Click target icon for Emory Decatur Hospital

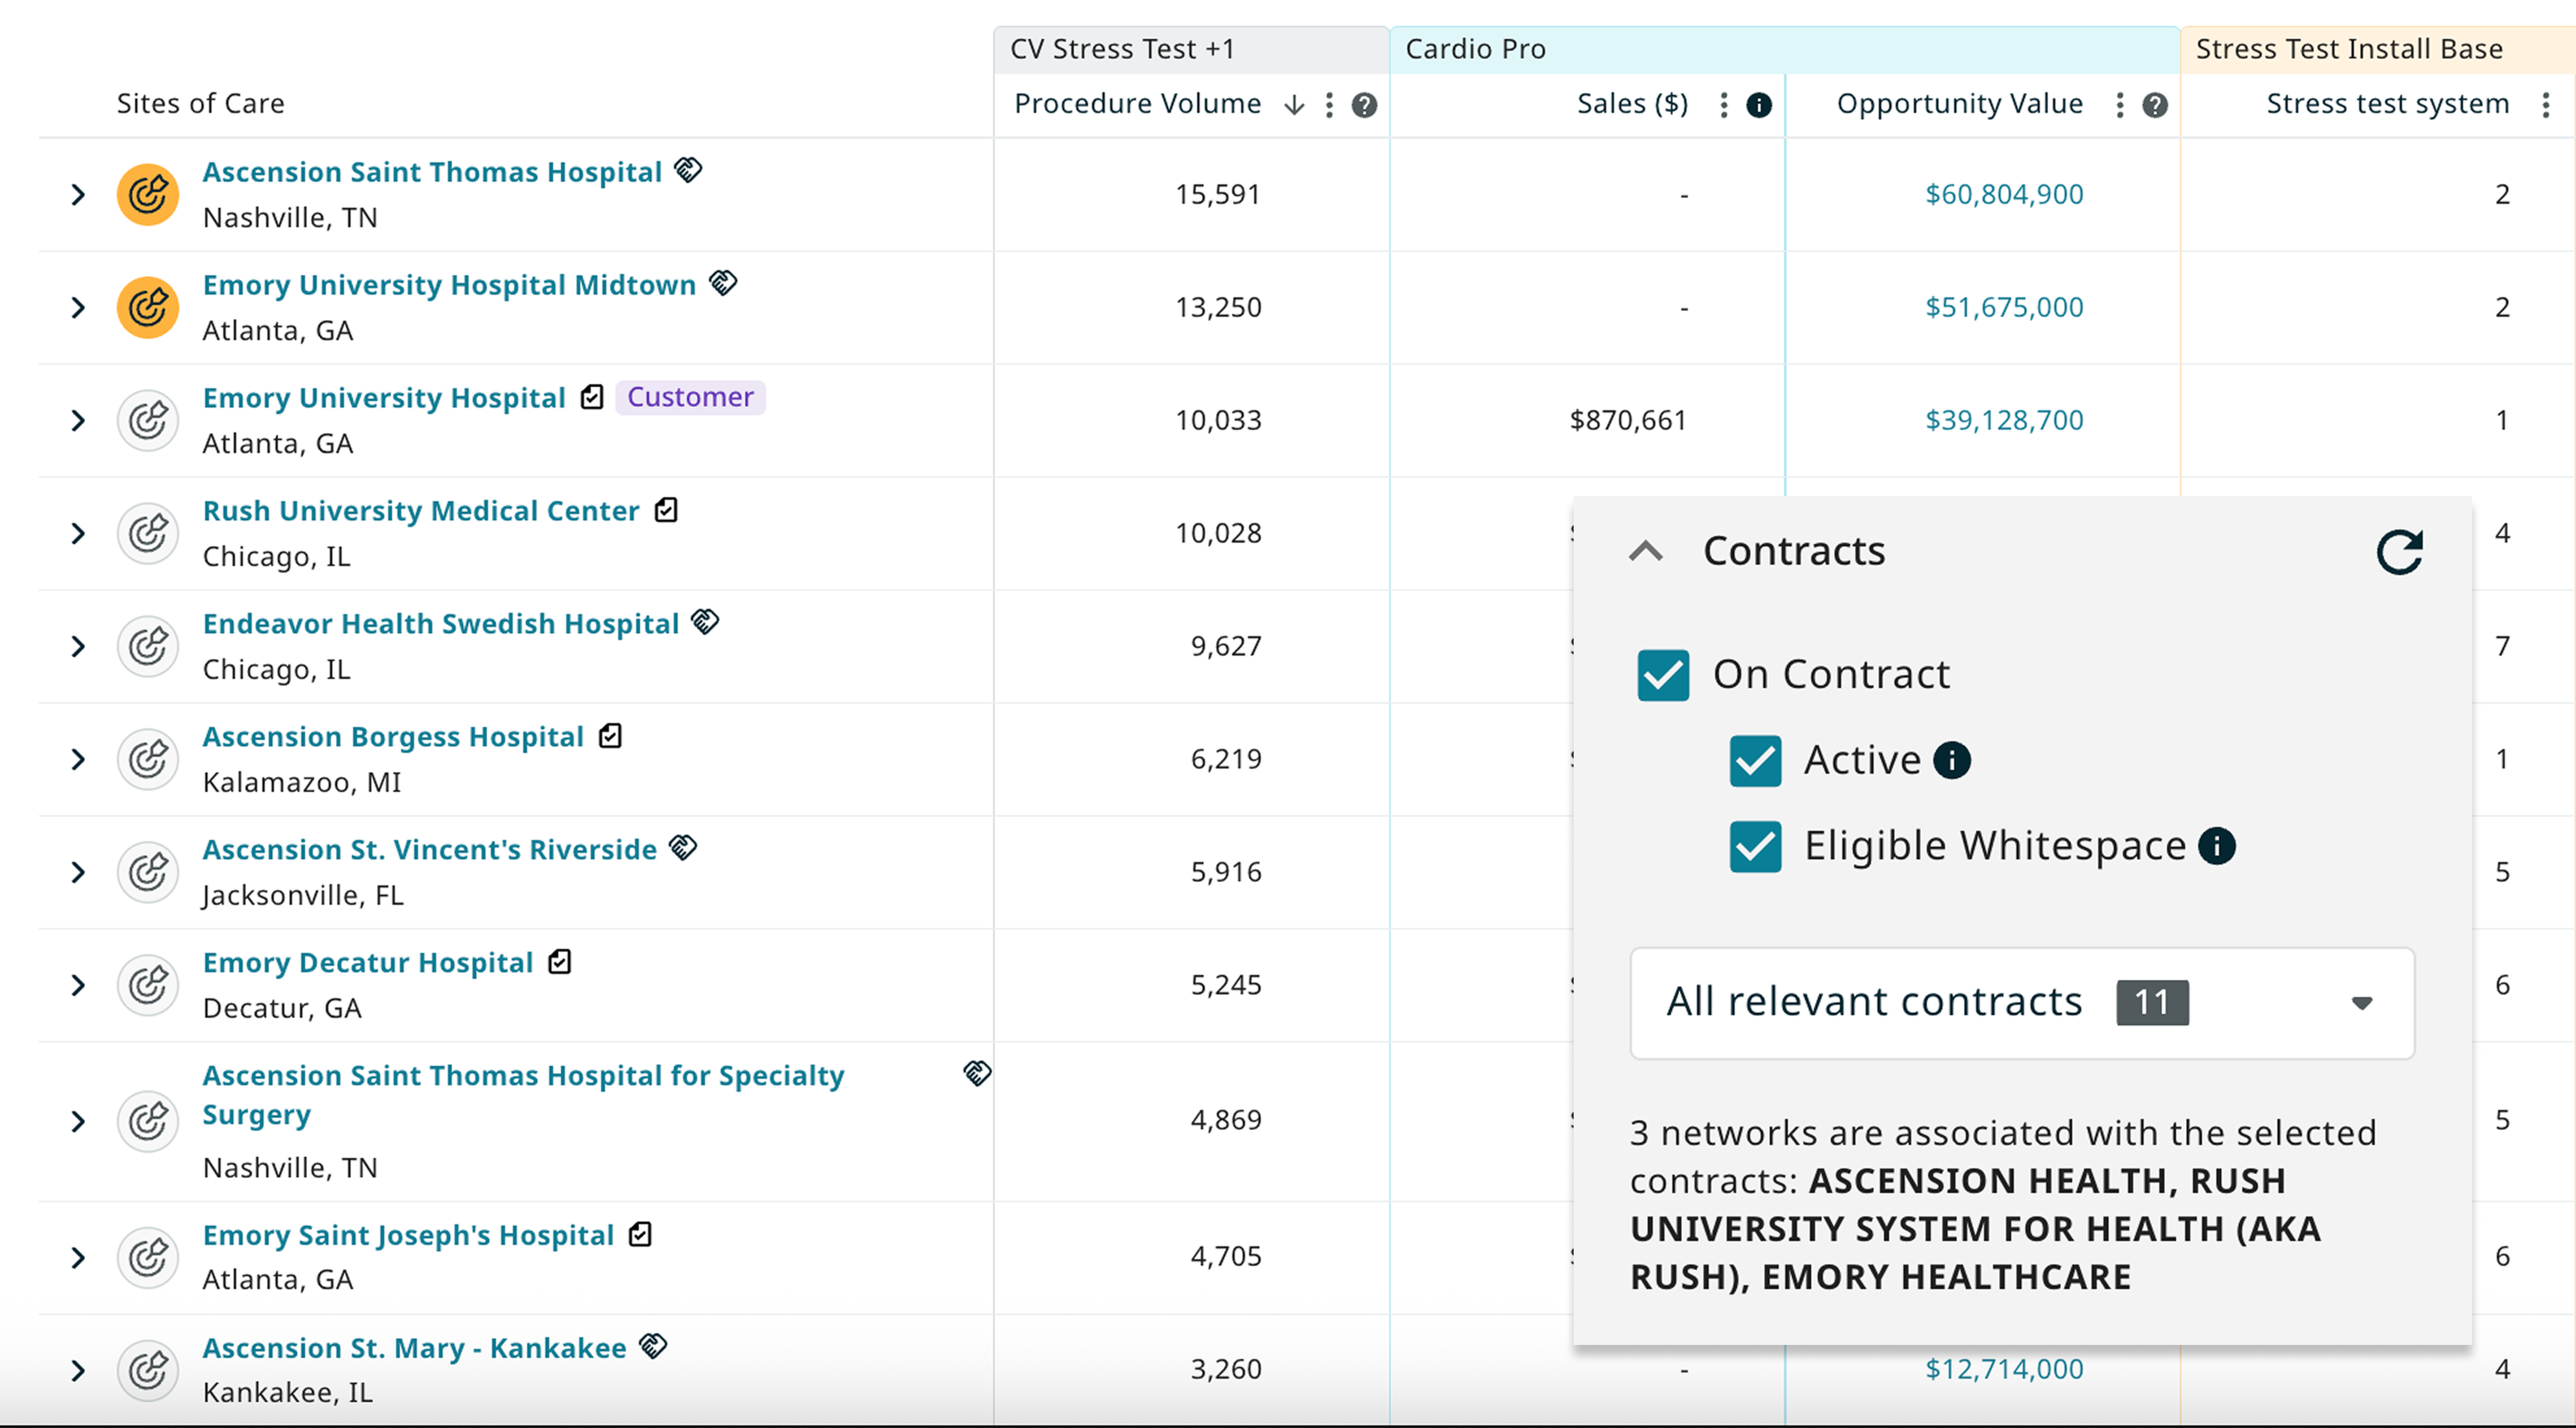click(148, 986)
